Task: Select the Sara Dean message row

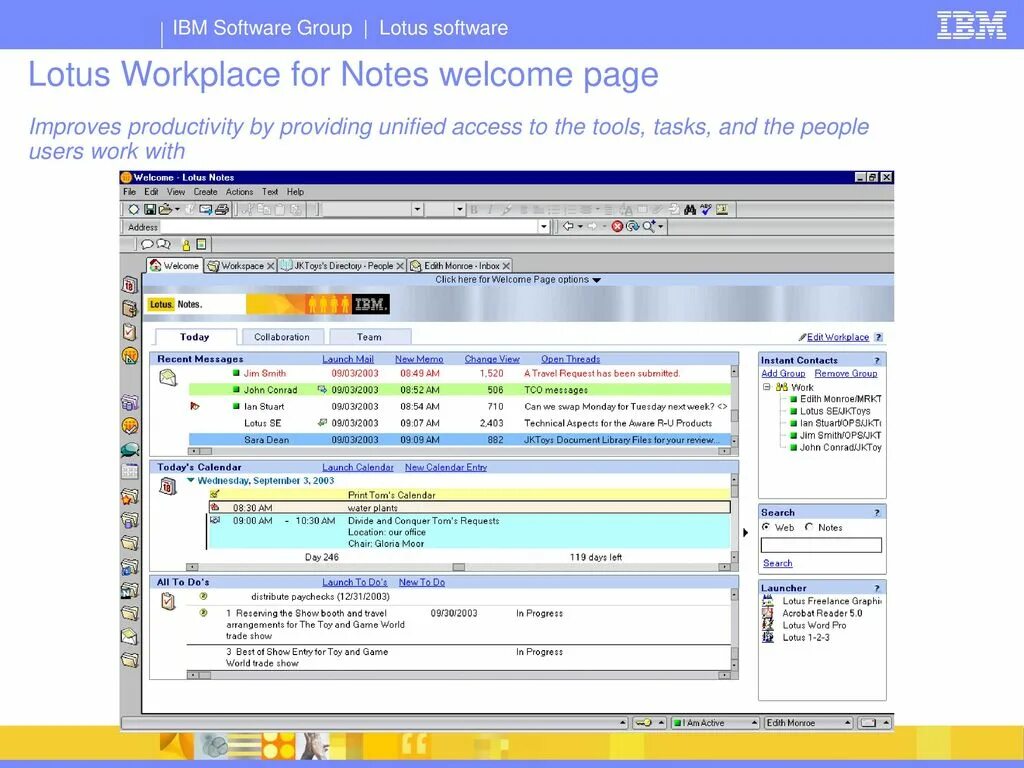Action: [460, 440]
